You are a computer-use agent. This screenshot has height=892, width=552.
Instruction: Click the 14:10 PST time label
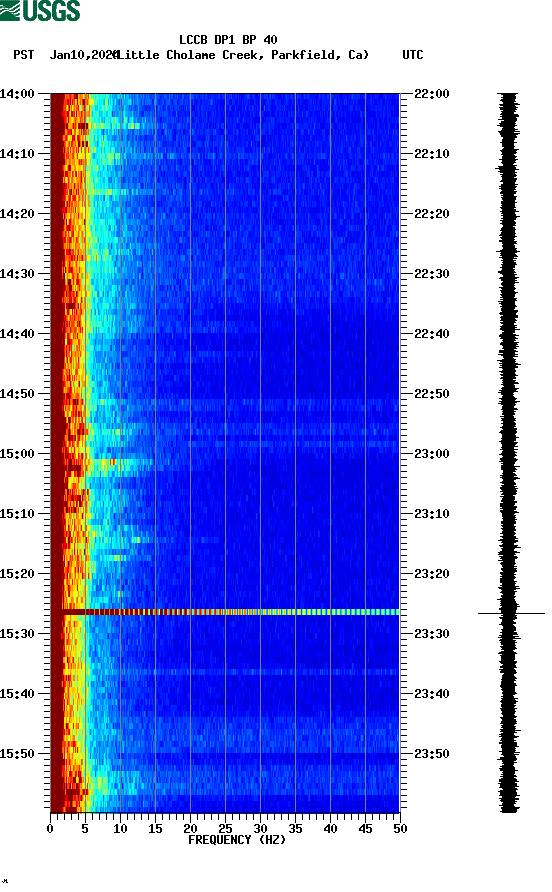click(17, 154)
